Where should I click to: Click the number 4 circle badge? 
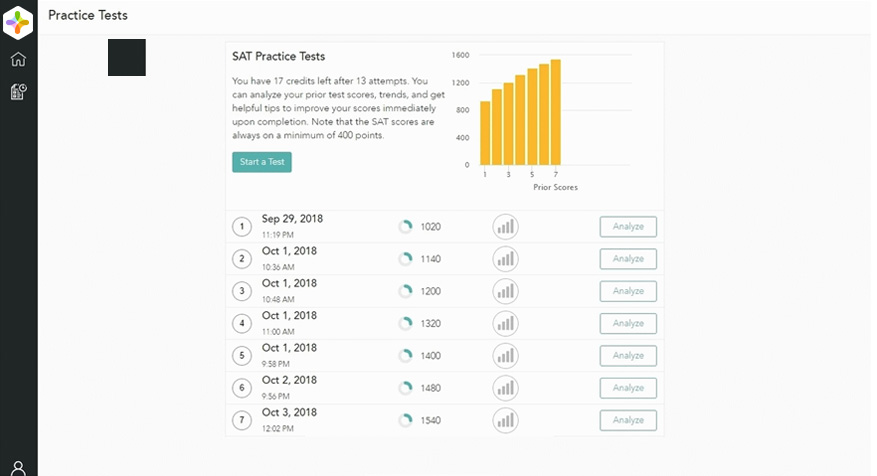241,324
